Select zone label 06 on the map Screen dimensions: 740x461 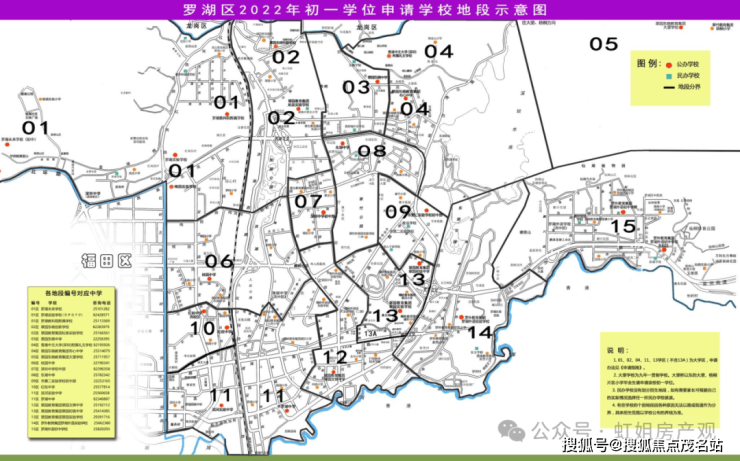(219, 261)
